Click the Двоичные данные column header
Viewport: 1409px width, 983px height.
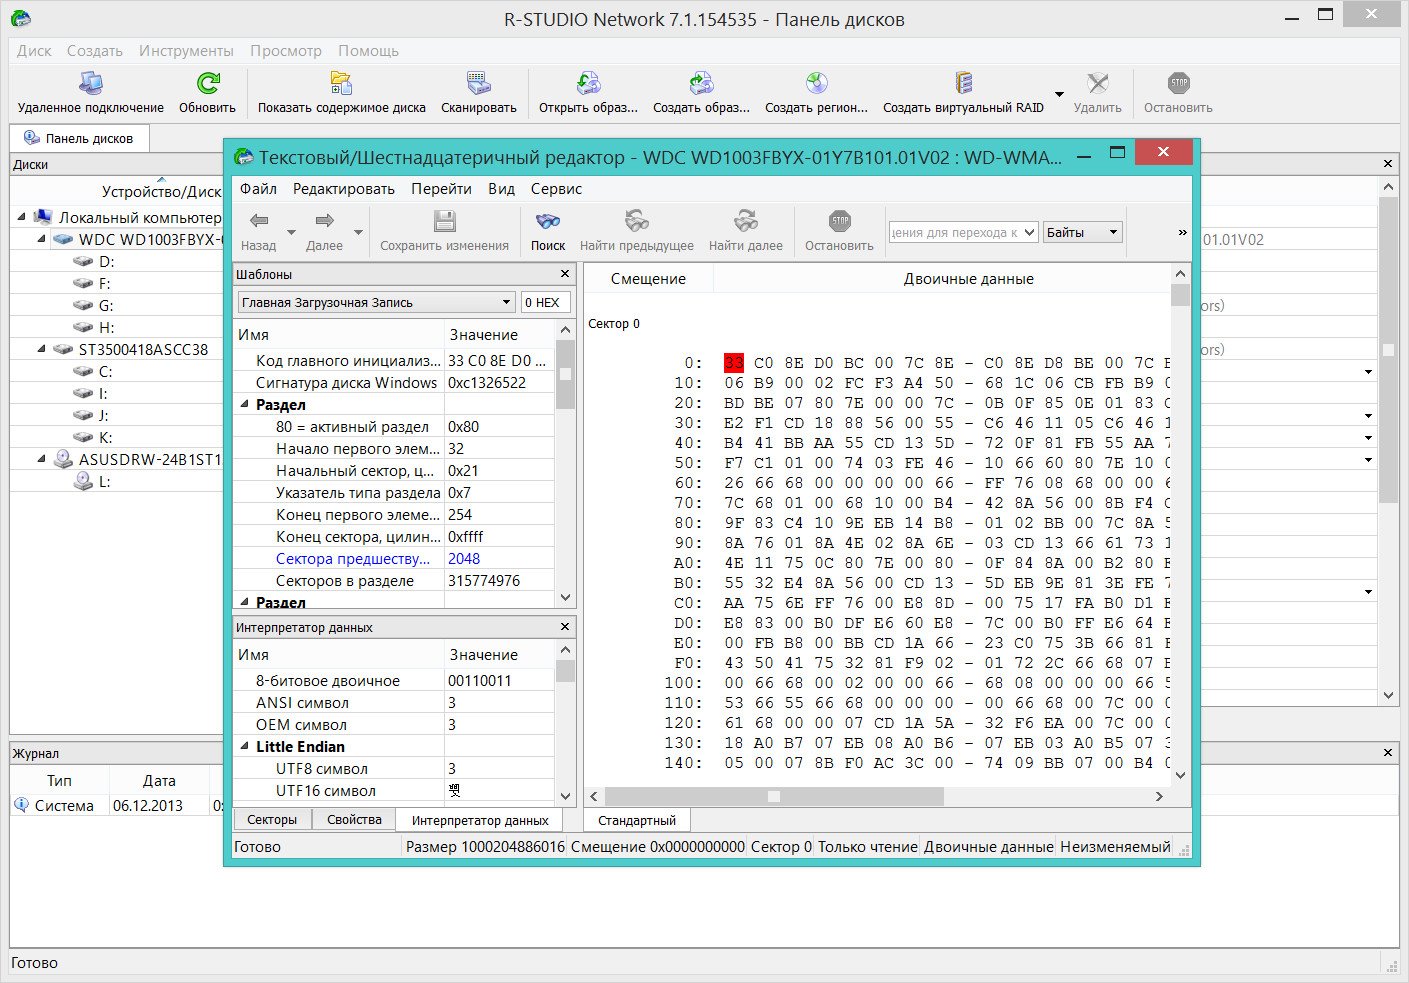point(968,278)
